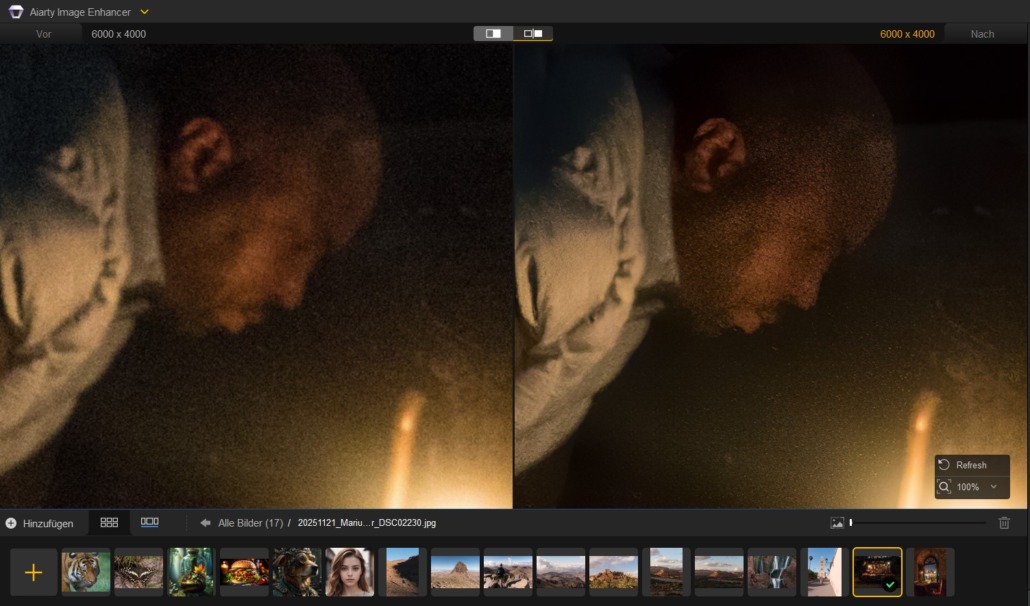
Task: Click the Nach tab label
Action: pyautogui.click(x=982, y=34)
